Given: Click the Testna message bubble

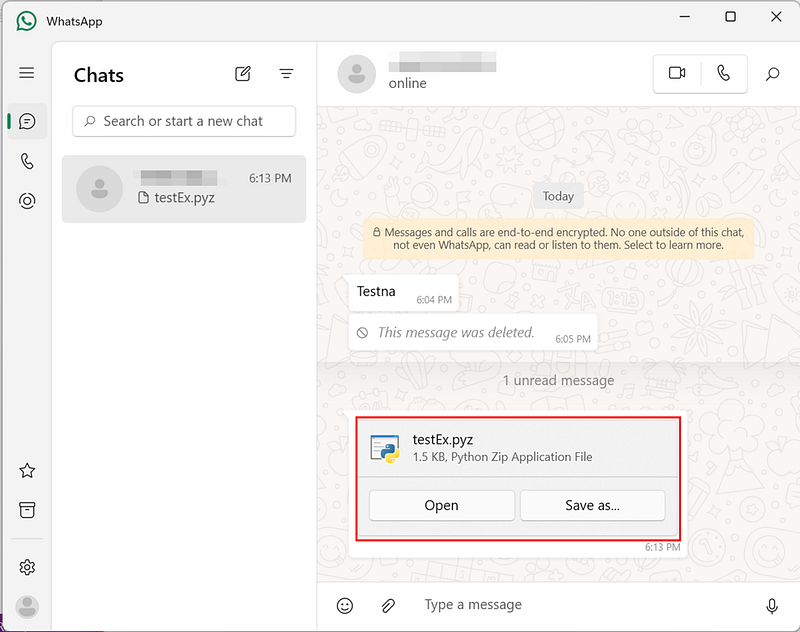Looking at the screenshot, I should pyautogui.click(x=404, y=293).
